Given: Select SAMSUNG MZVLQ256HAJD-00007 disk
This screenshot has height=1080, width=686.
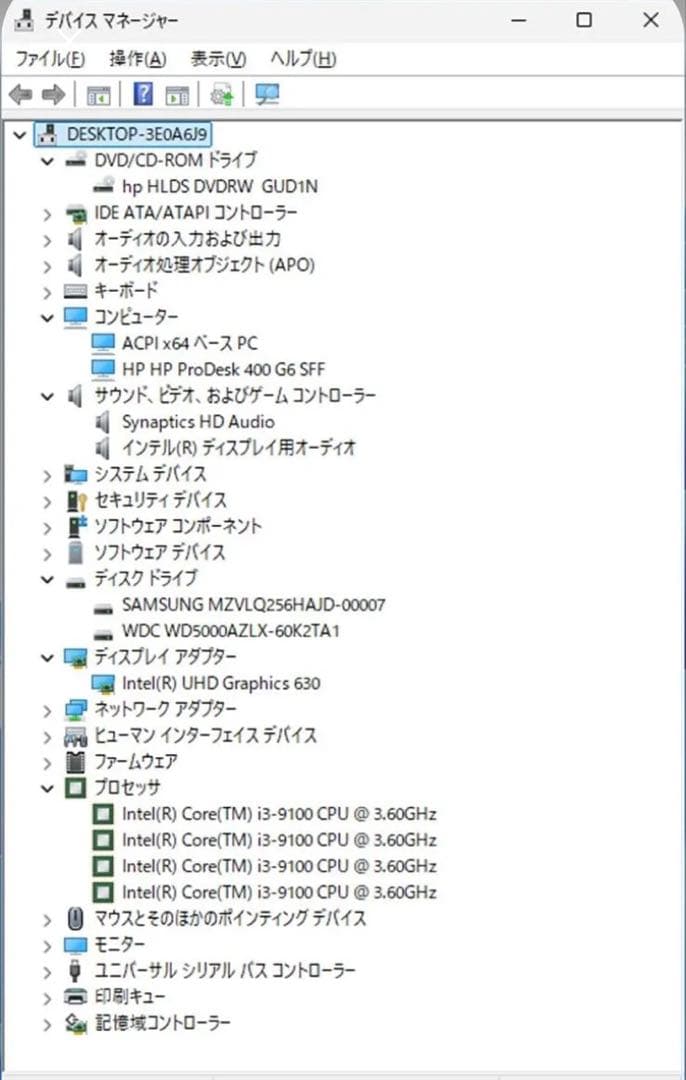Looking at the screenshot, I should (x=253, y=605).
